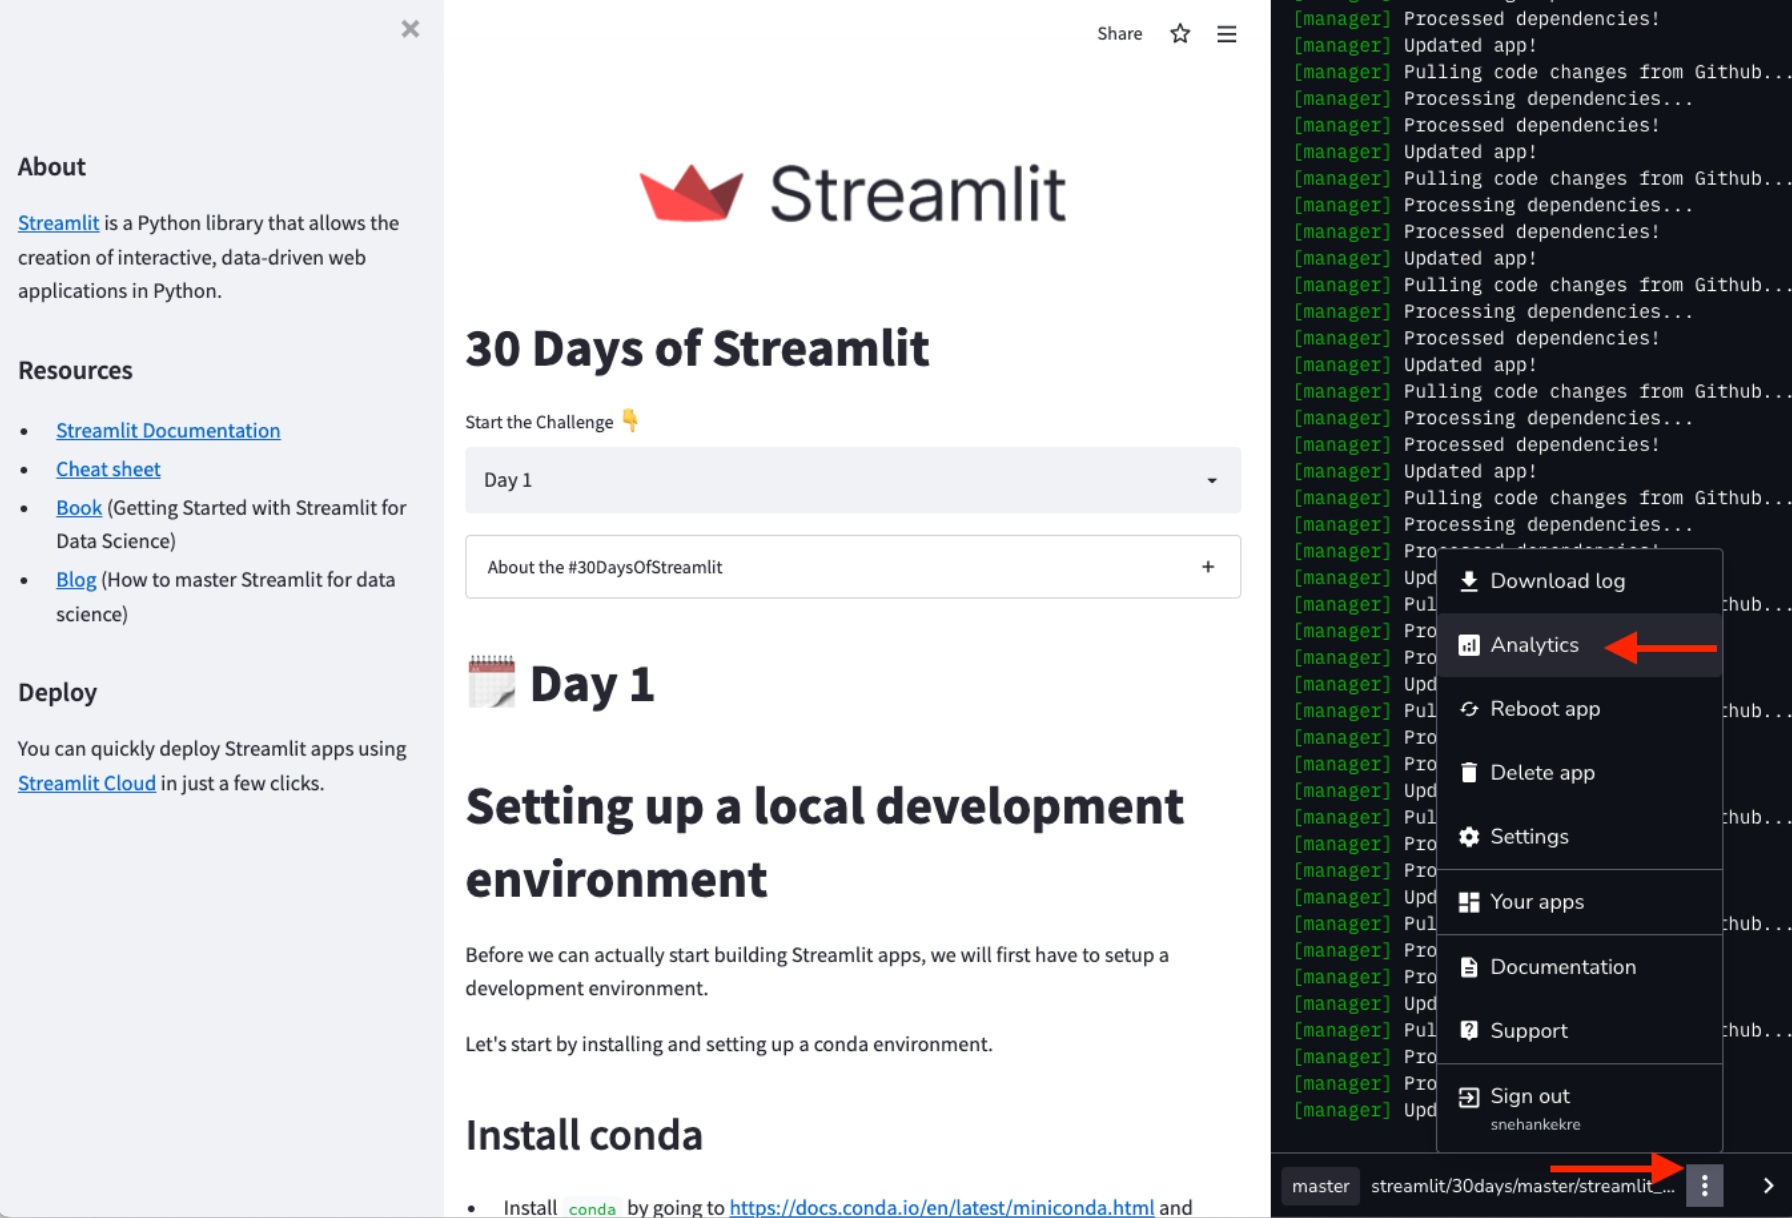The height and width of the screenshot is (1218, 1792).
Task: Click Sign out in the menu
Action: (1529, 1096)
